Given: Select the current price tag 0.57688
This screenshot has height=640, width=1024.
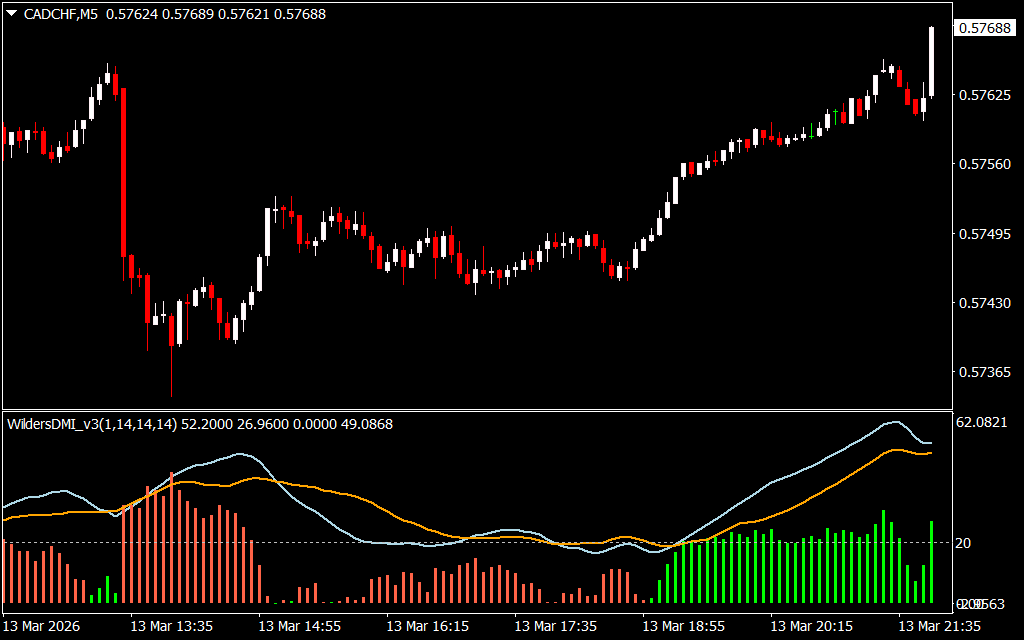Looking at the screenshot, I should [984, 29].
